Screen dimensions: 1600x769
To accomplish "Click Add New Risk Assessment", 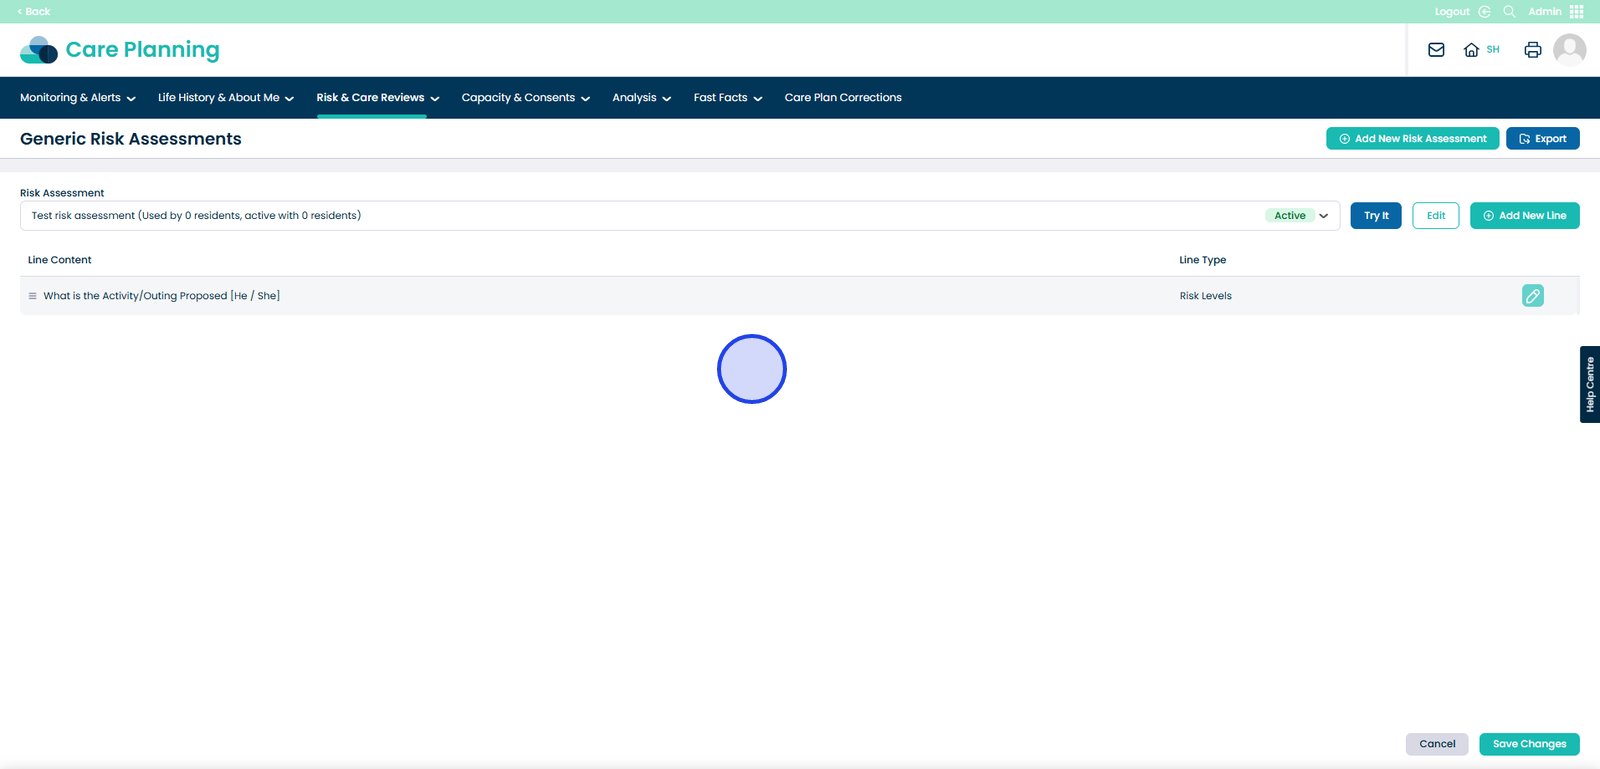I will coord(1412,139).
